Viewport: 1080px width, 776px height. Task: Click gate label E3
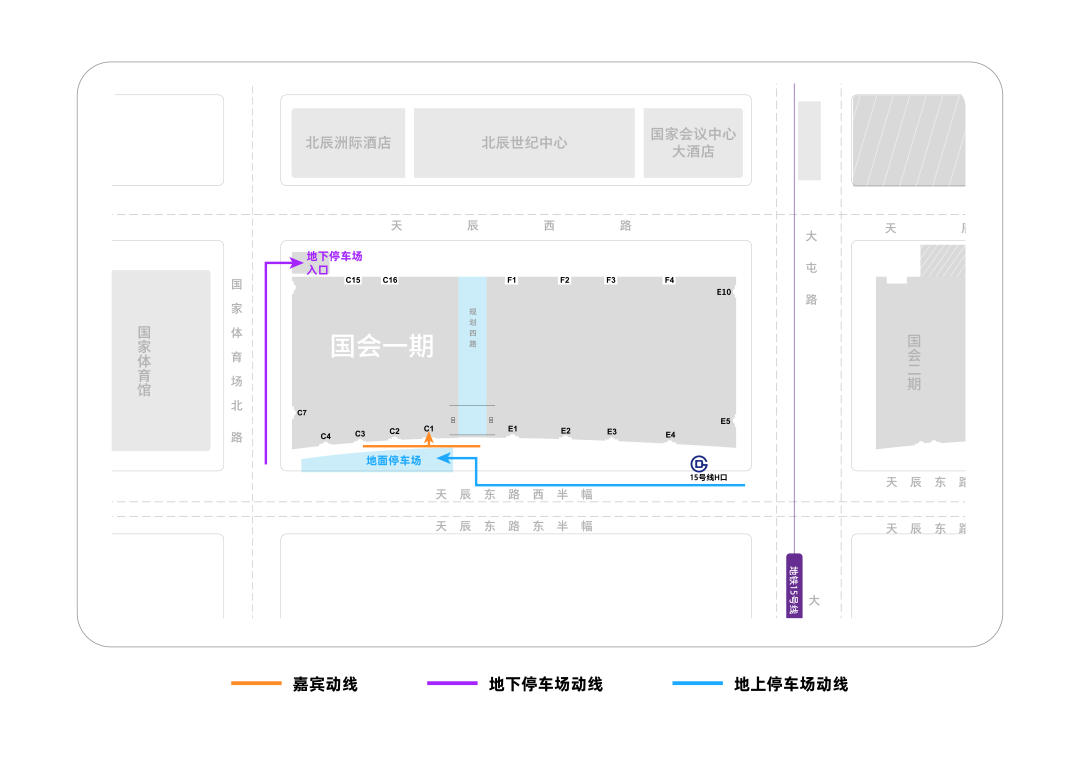[612, 432]
